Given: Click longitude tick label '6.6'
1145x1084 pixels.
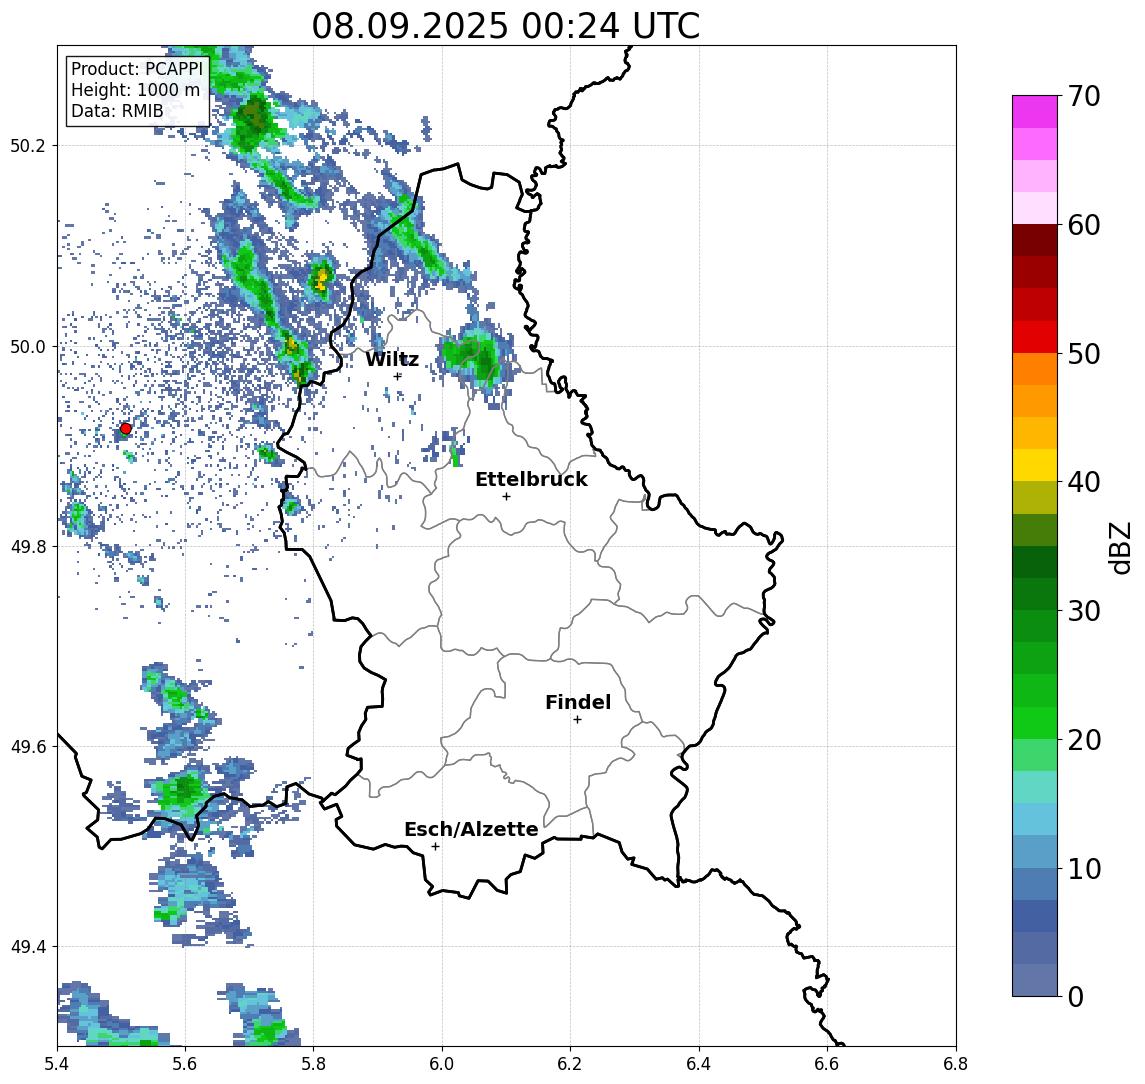Looking at the screenshot, I should pyautogui.click(x=827, y=1064).
